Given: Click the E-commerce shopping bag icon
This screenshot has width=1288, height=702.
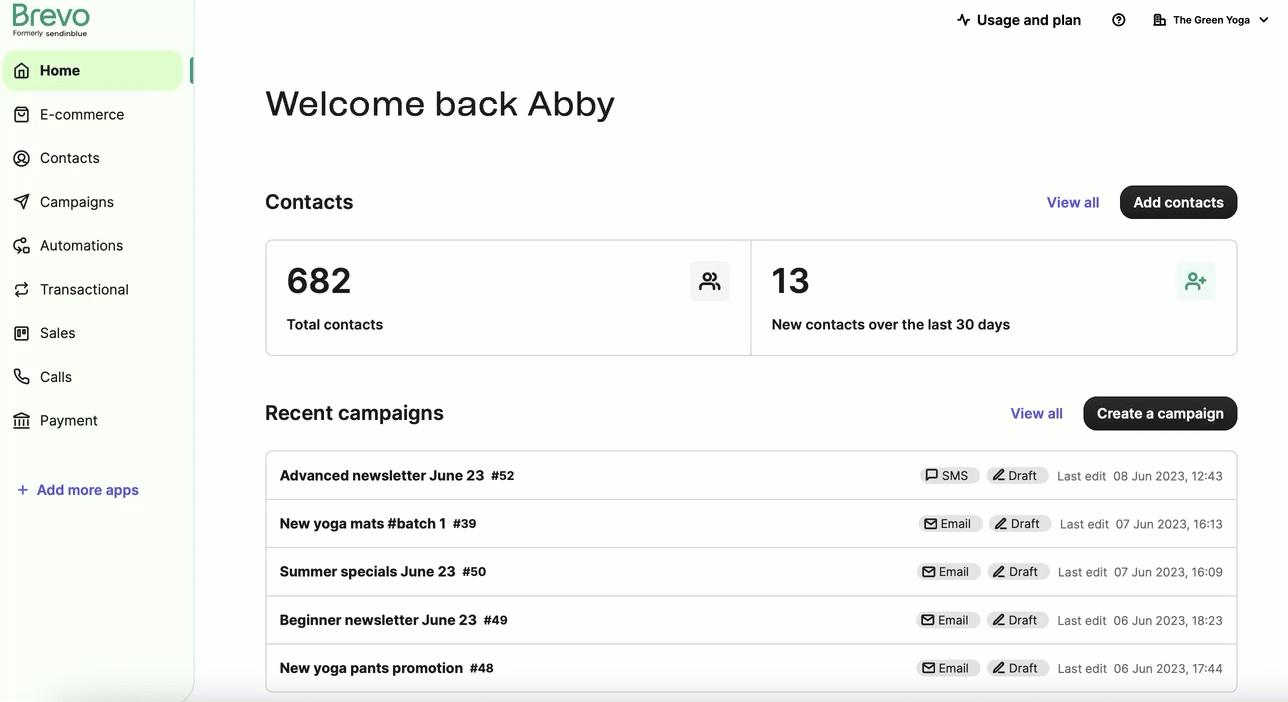Looking at the screenshot, I should [x=21, y=115].
